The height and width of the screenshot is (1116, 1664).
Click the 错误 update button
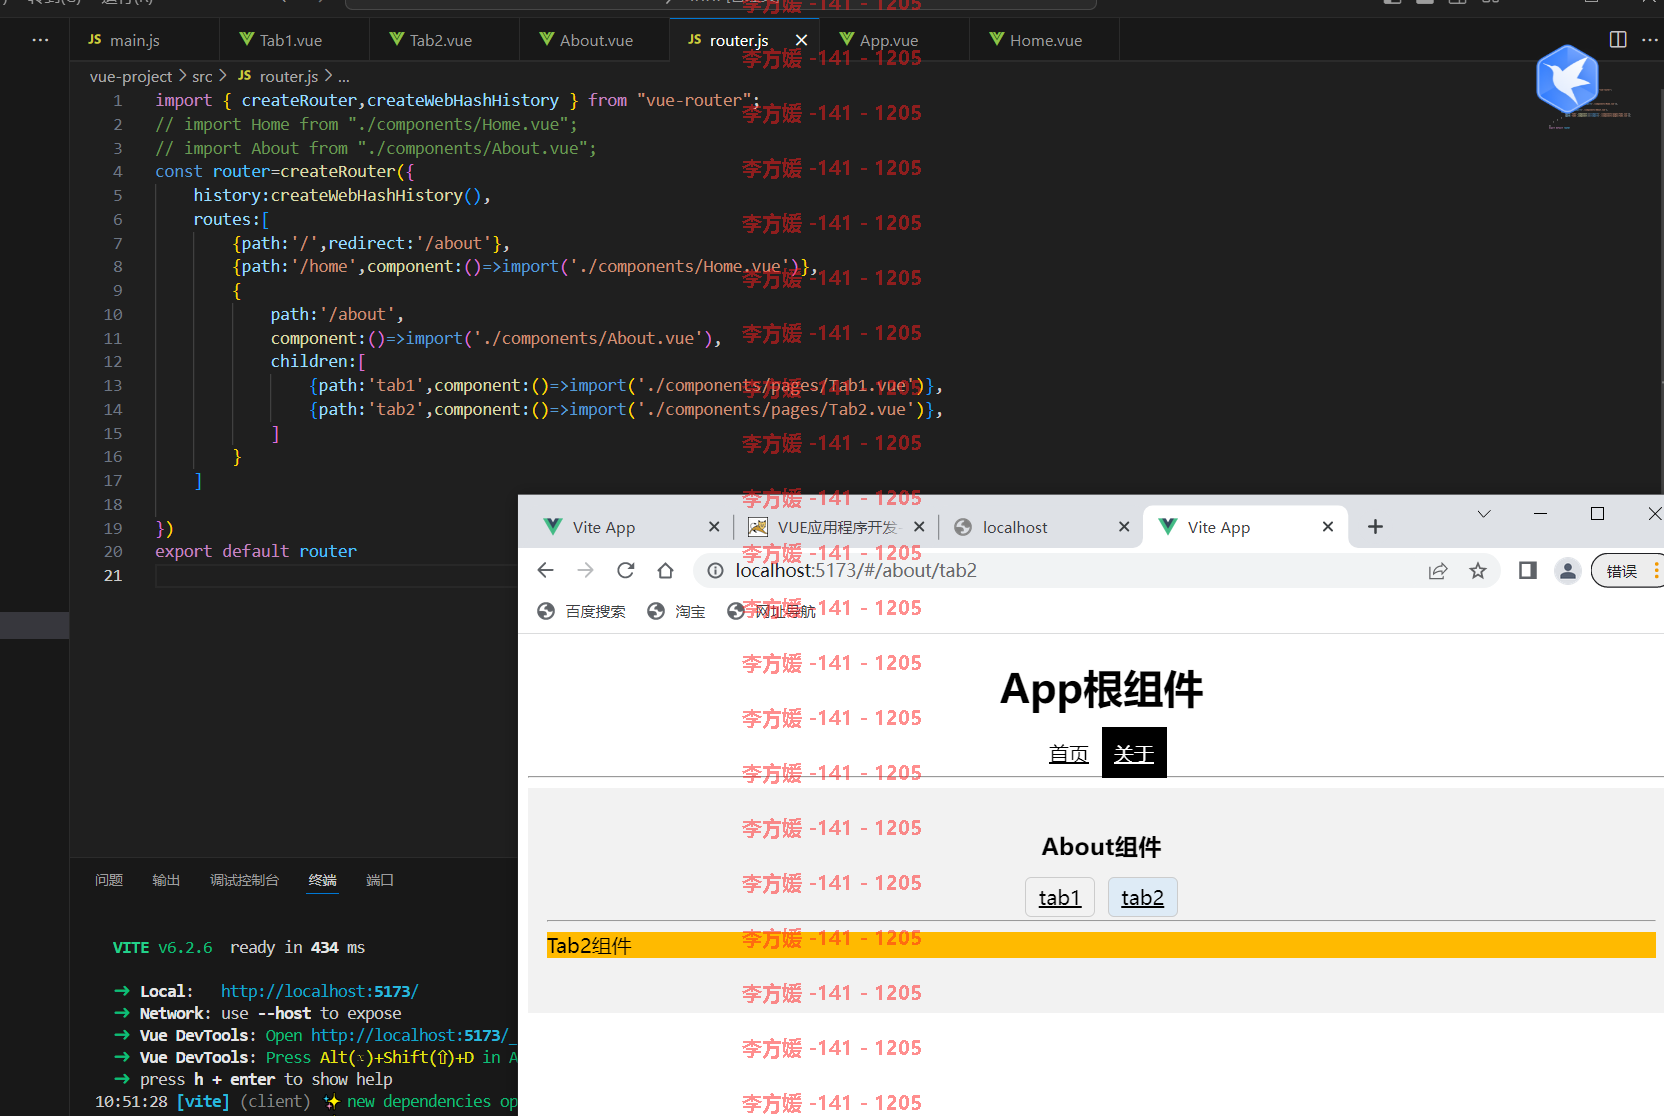pos(1626,570)
